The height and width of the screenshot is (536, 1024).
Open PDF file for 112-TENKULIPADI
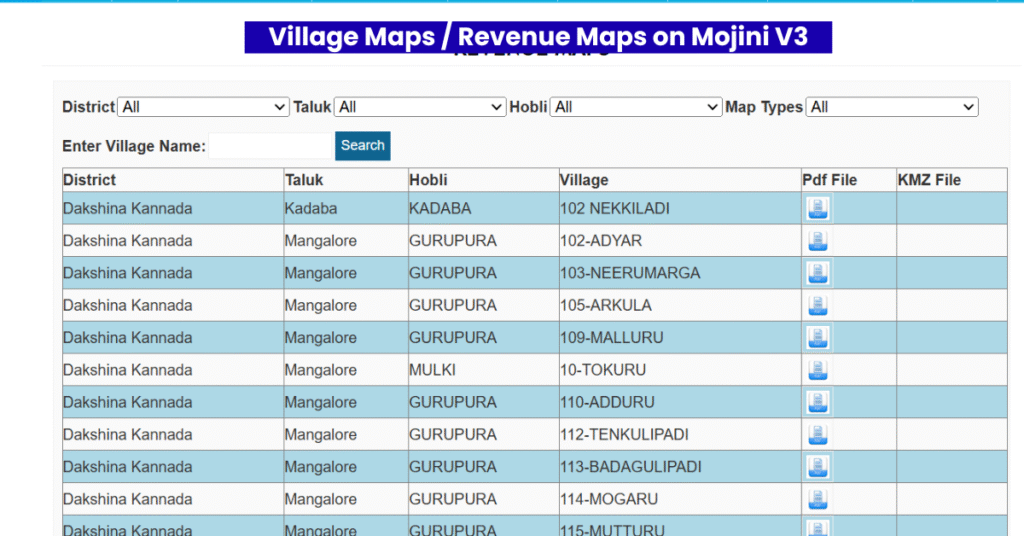pos(818,435)
